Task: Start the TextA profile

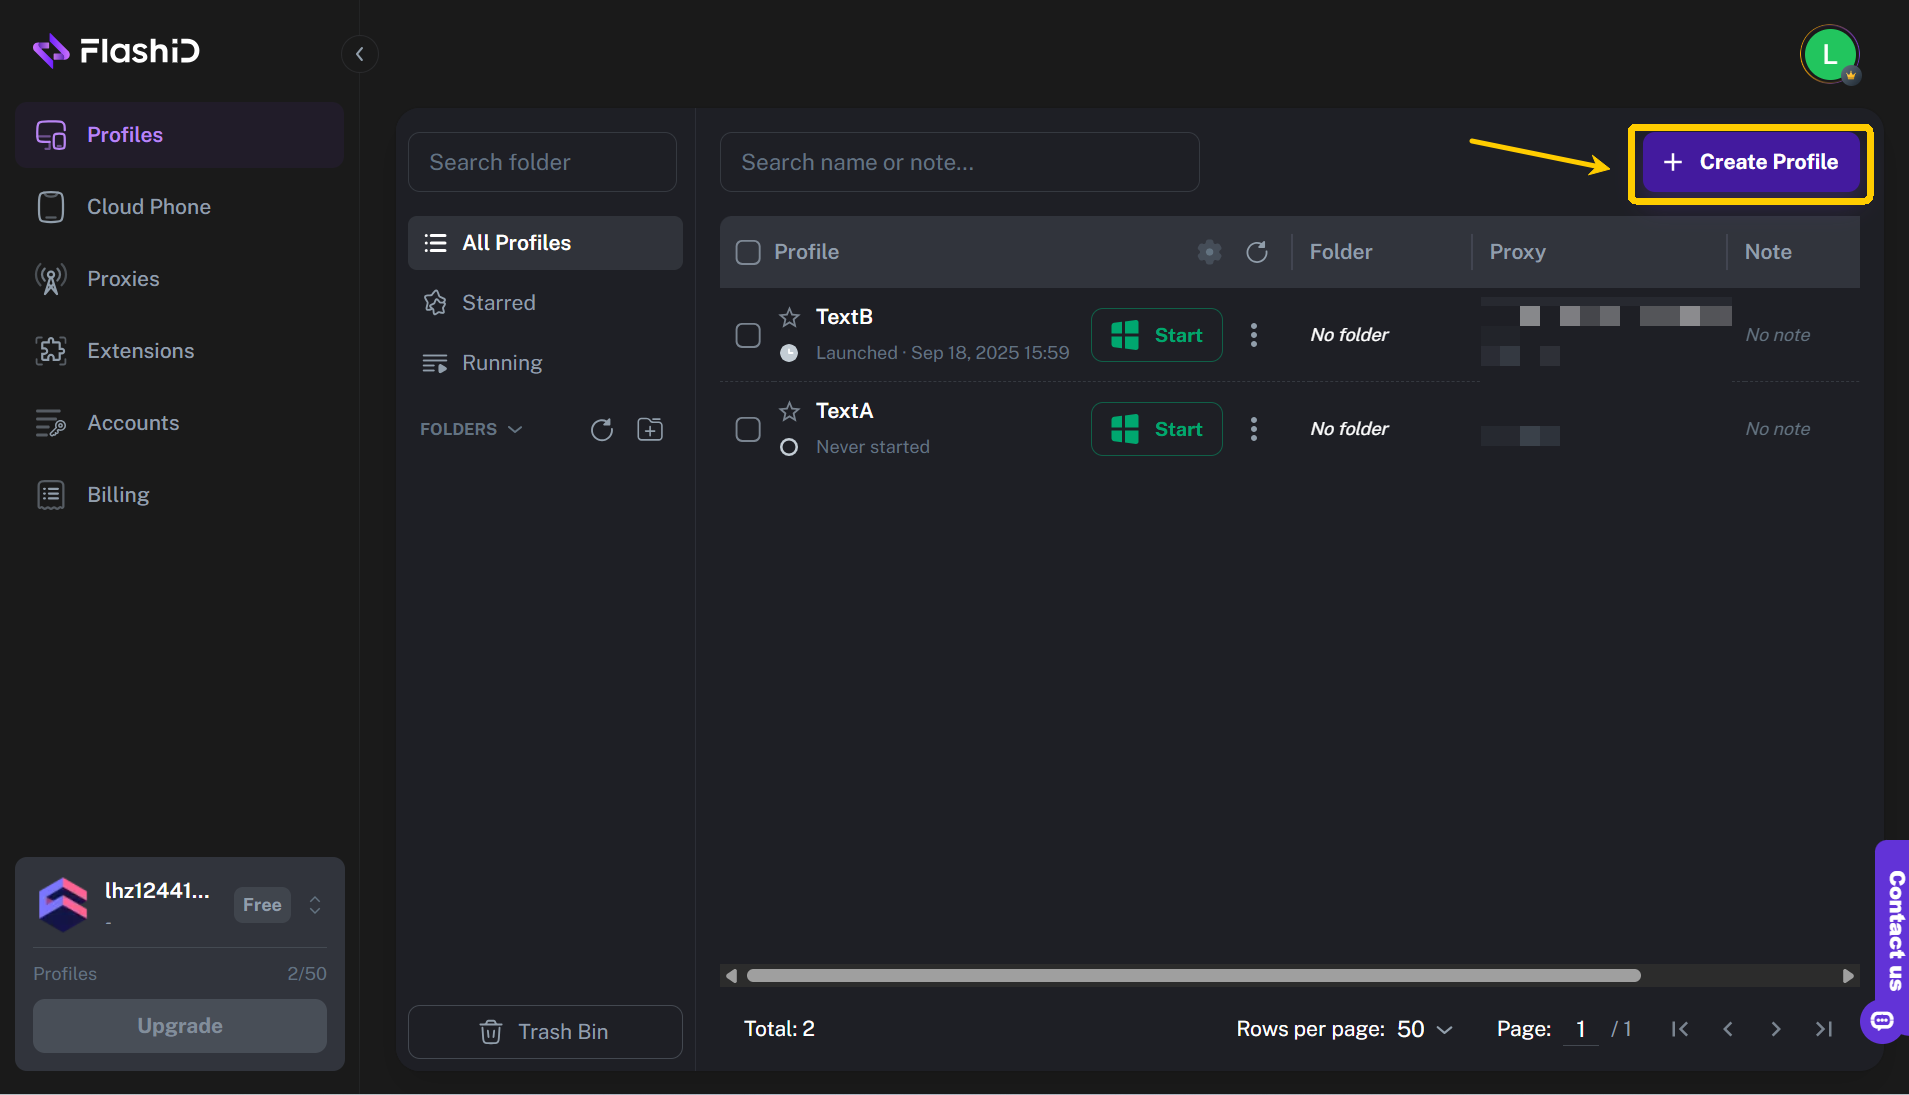Action: [1156, 429]
